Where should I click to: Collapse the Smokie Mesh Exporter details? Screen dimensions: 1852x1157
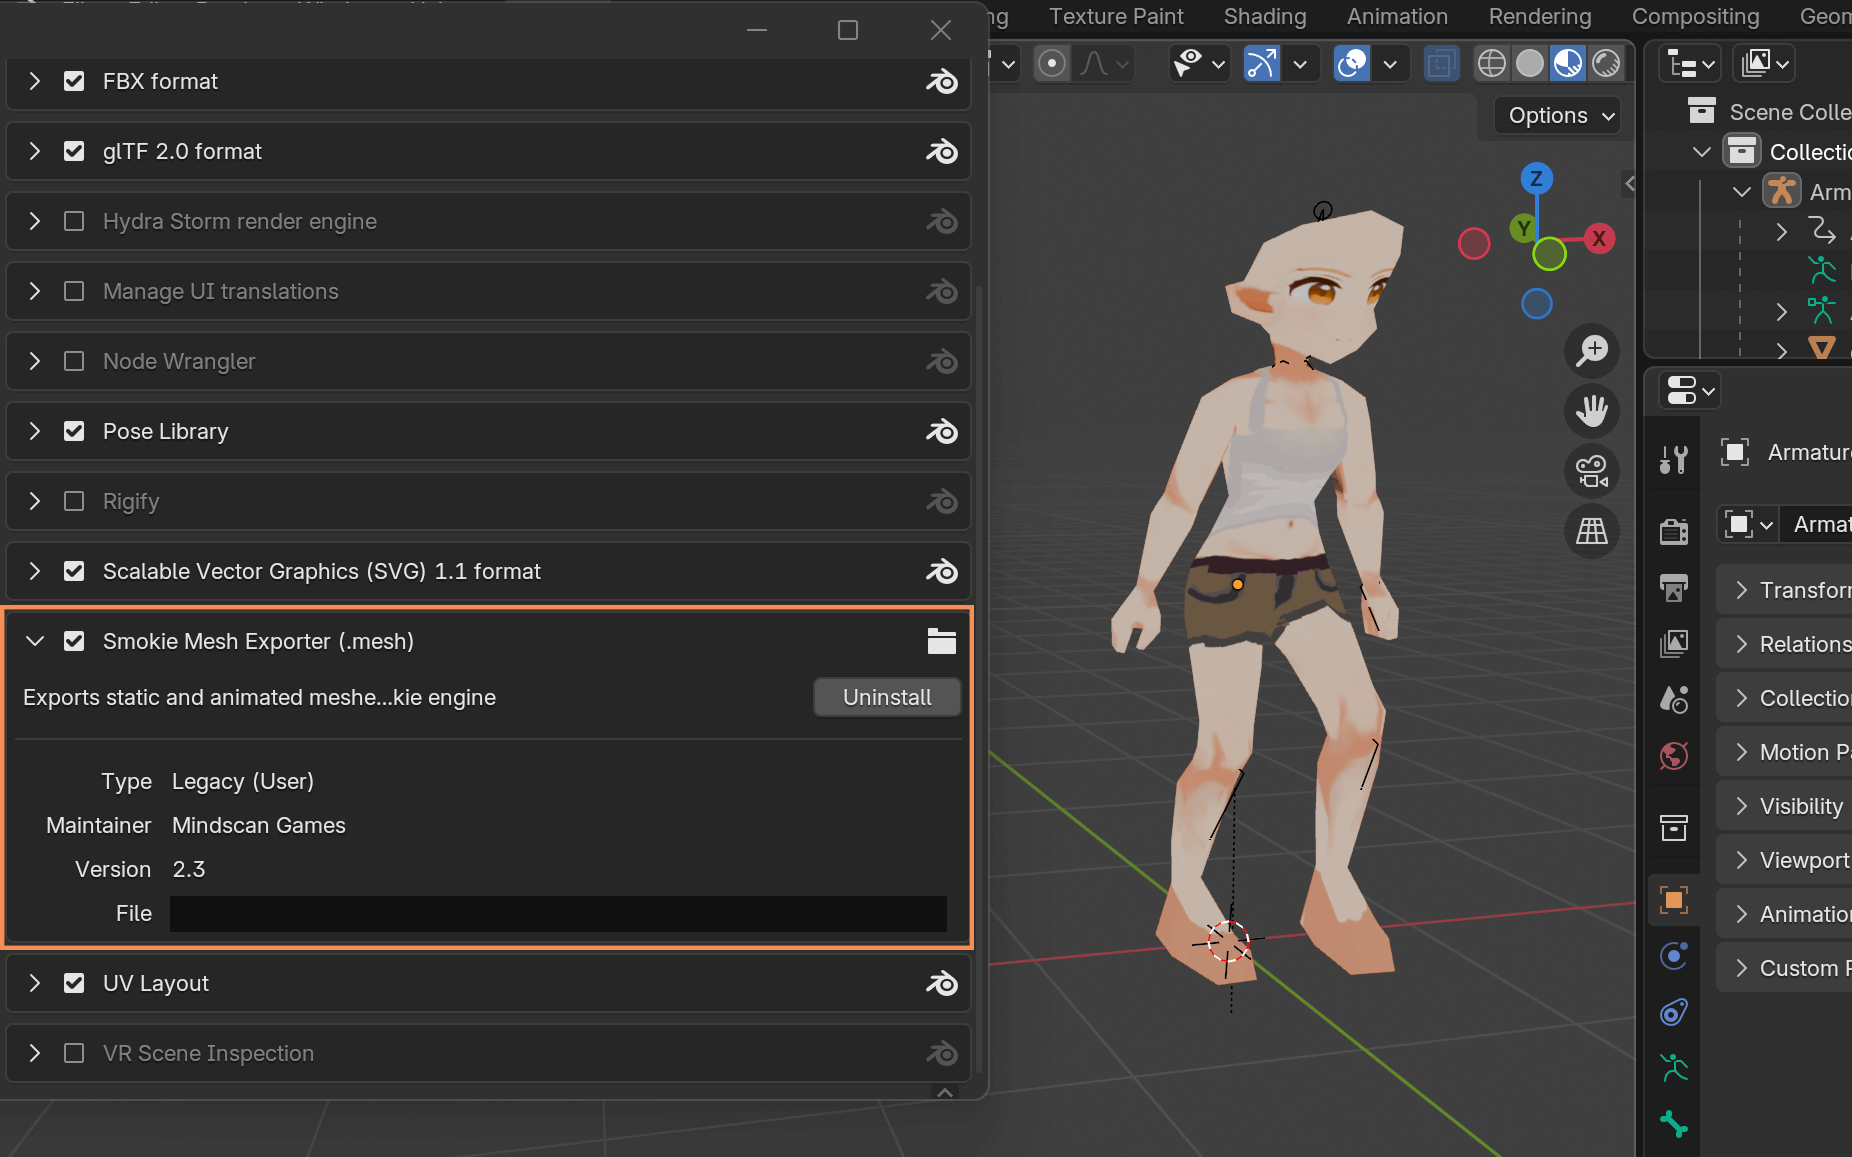coord(35,641)
